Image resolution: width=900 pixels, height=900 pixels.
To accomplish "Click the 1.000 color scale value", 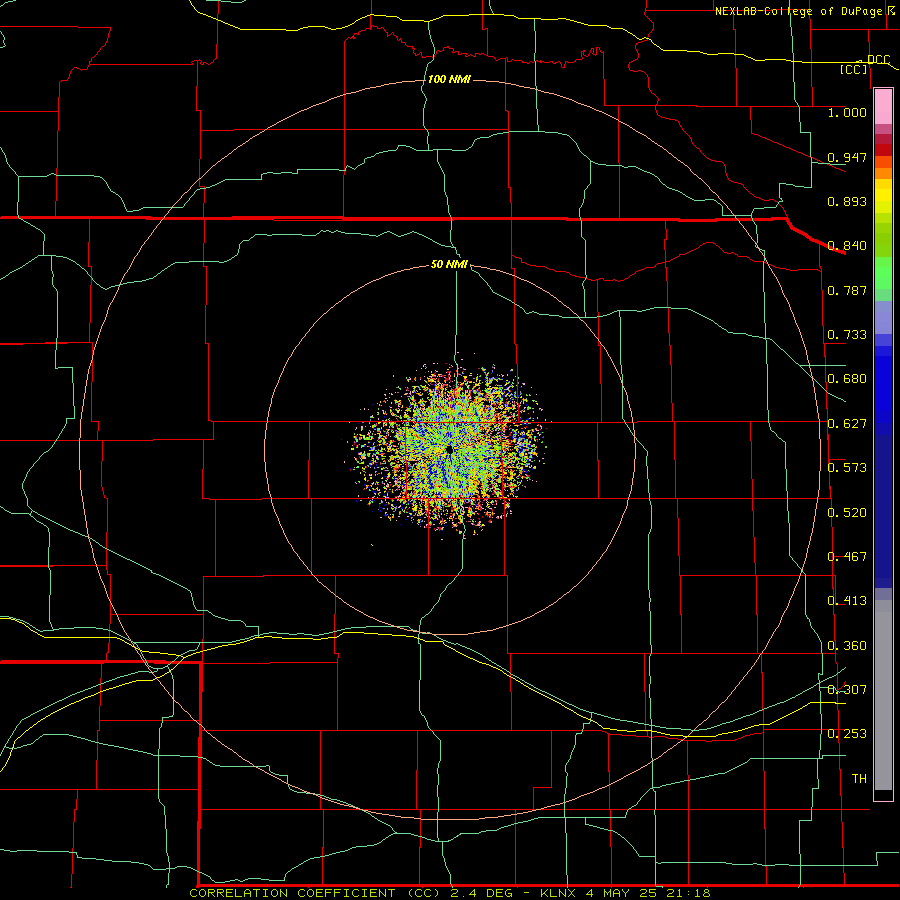I will [847, 113].
